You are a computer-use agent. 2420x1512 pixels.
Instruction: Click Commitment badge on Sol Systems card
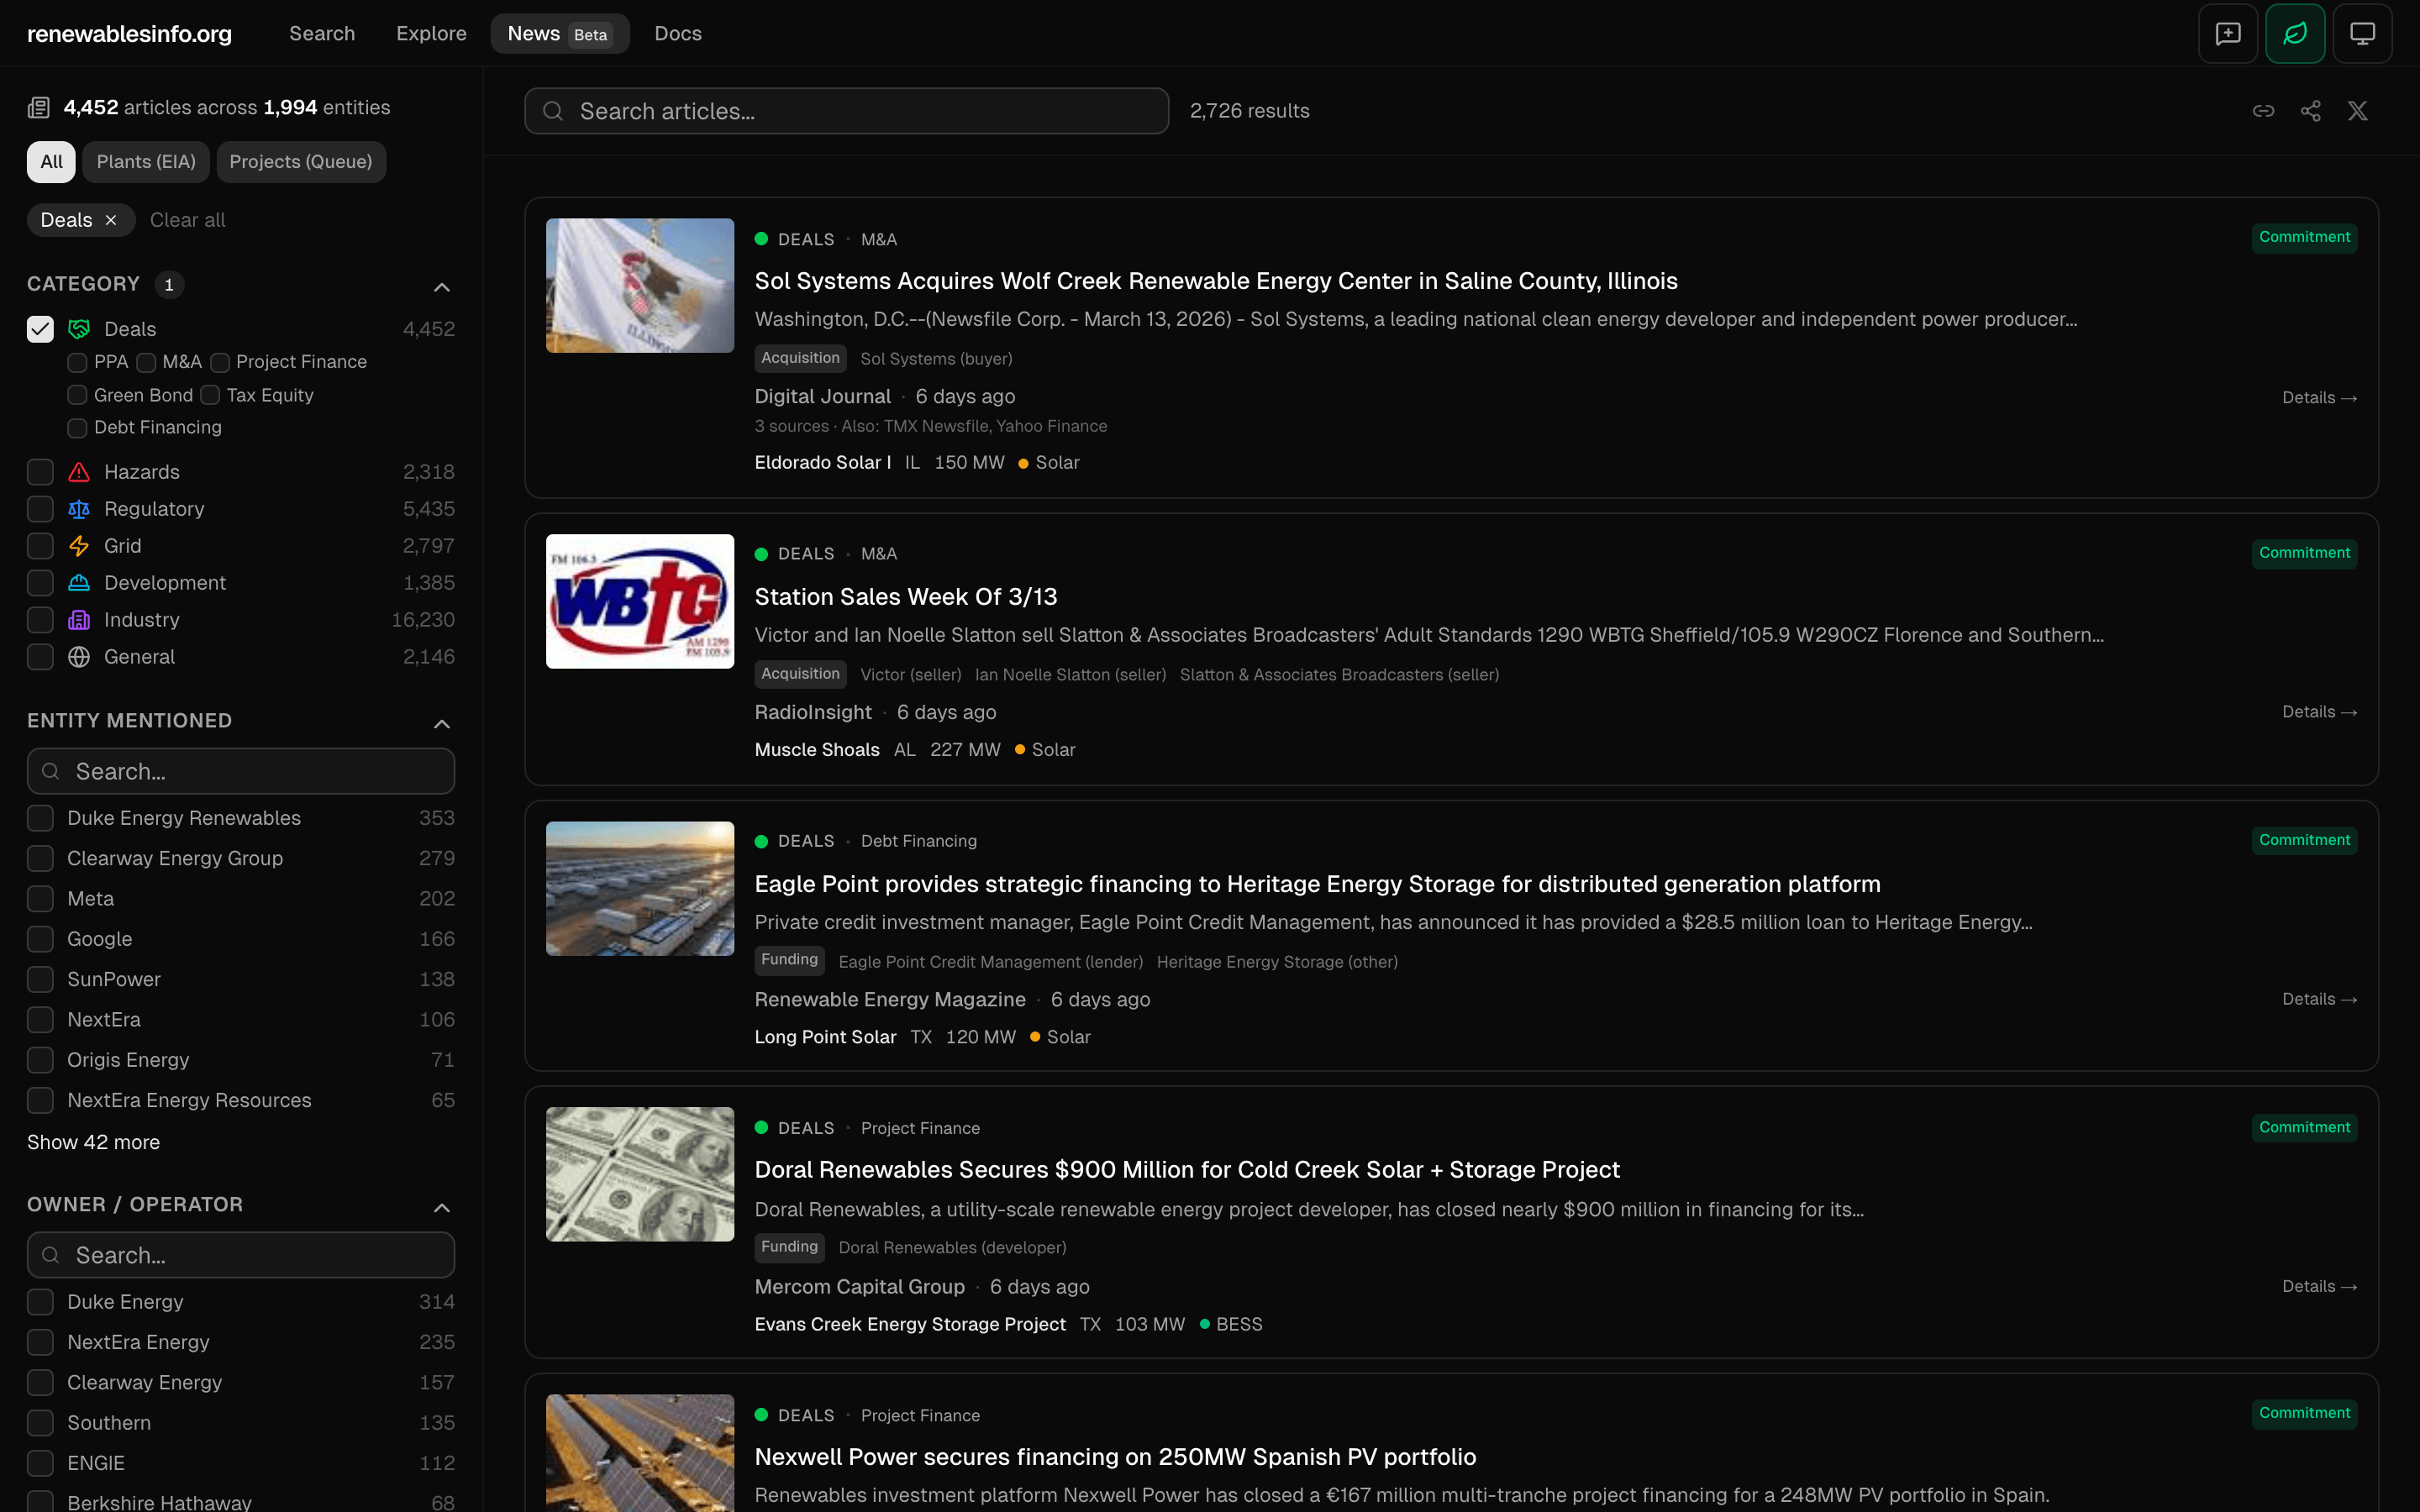pos(2304,237)
